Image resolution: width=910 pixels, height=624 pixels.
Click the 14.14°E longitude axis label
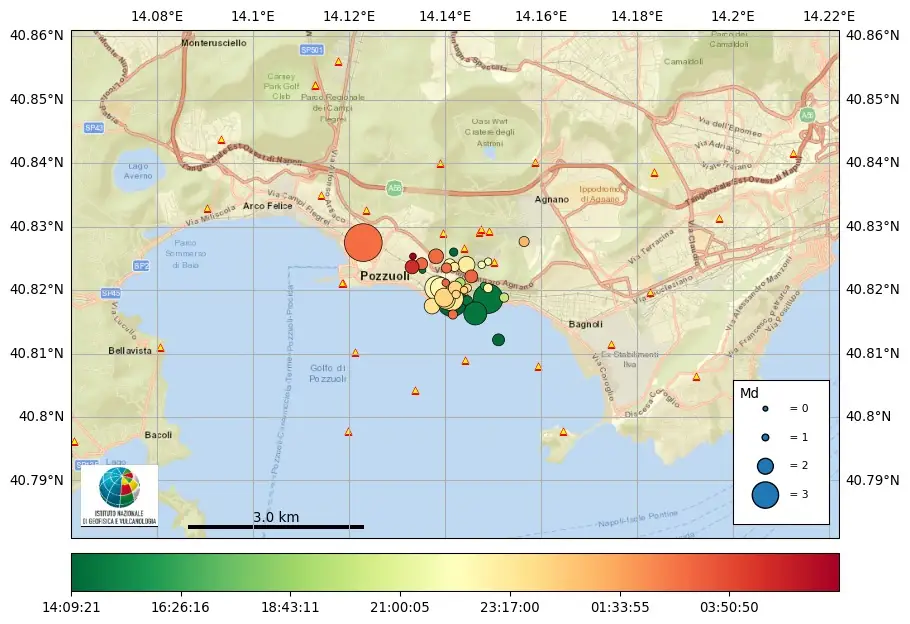click(445, 16)
